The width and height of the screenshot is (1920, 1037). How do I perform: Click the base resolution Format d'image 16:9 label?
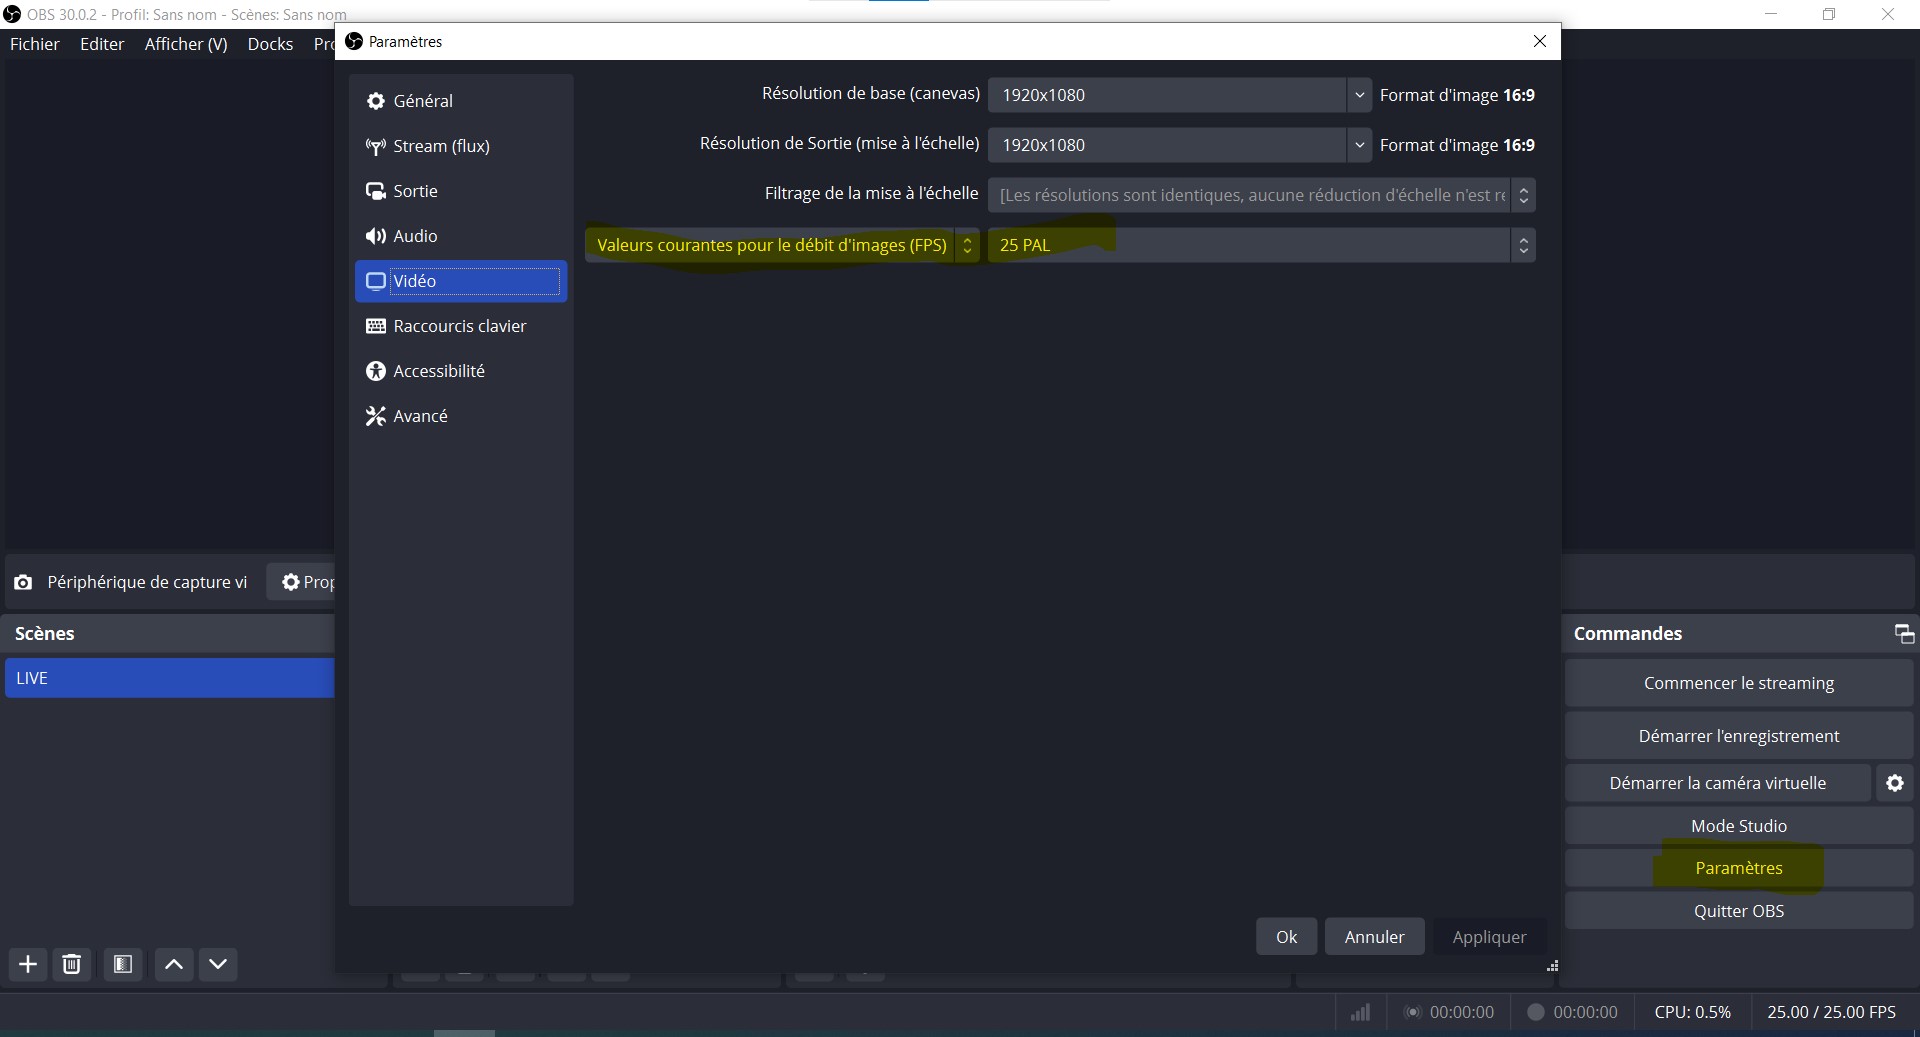(x=1457, y=95)
